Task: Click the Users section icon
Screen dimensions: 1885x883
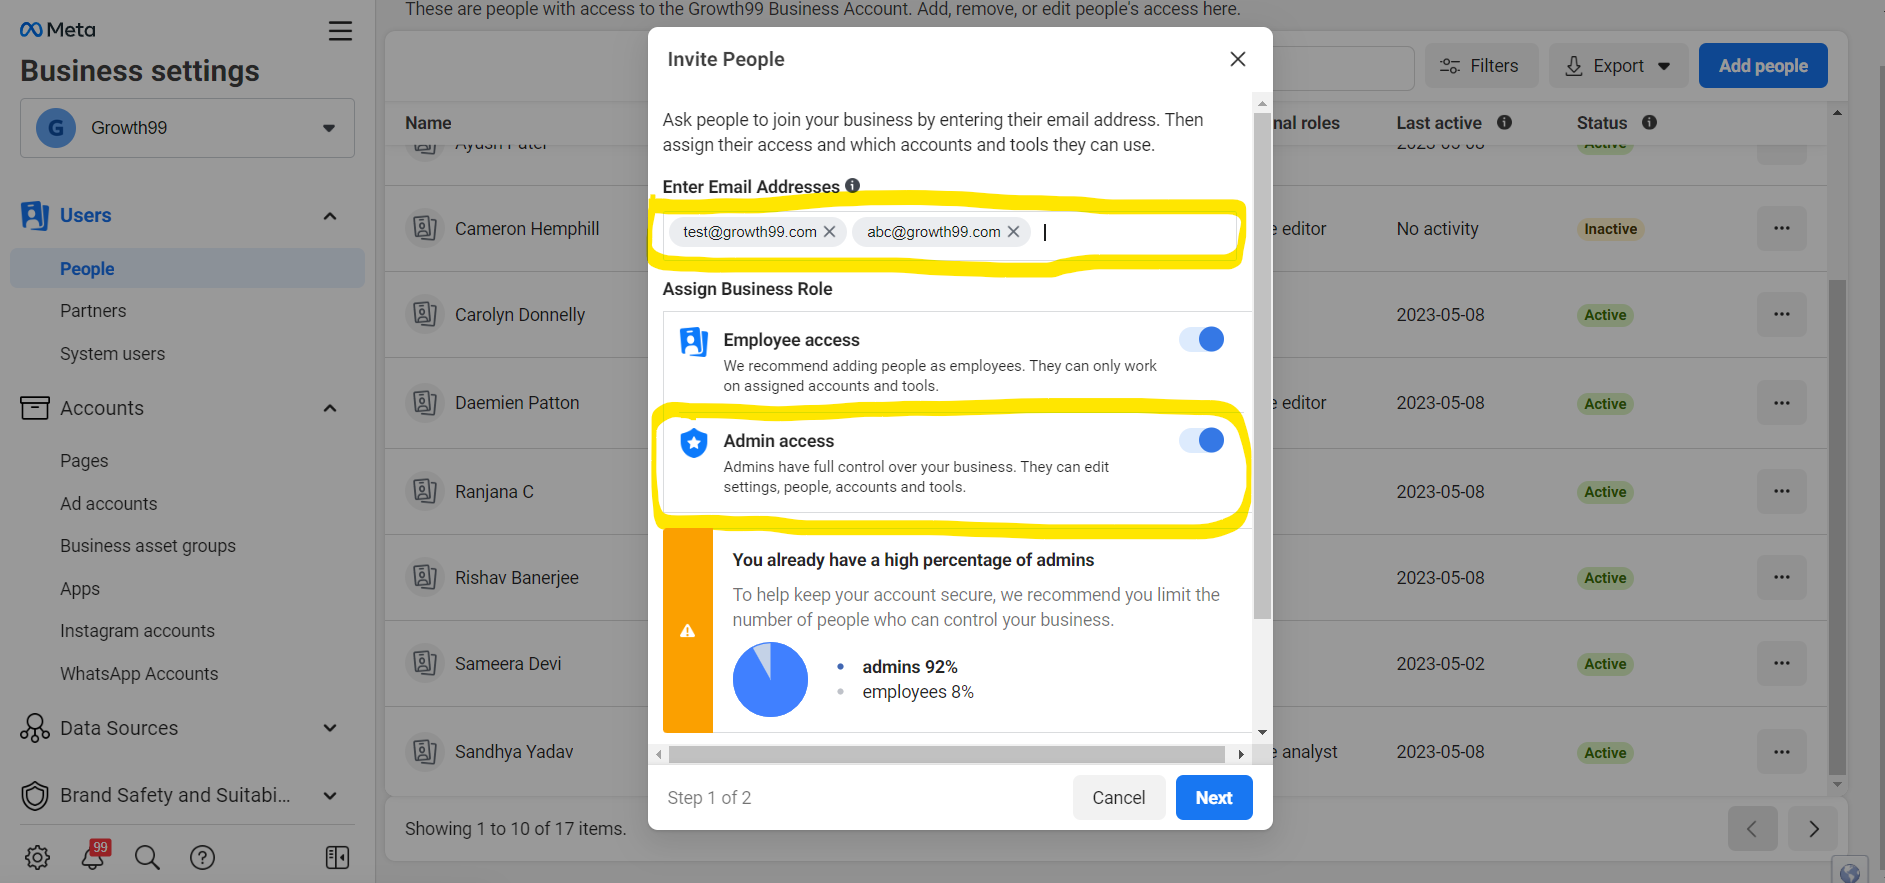Action: click(35, 216)
